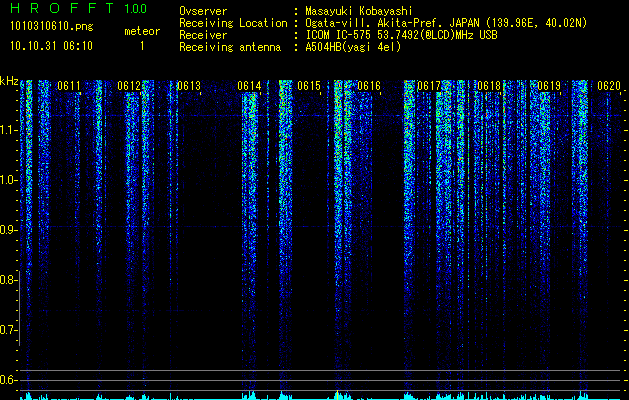
Task: Click the 0612 time marker
Action: (x=129, y=86)
